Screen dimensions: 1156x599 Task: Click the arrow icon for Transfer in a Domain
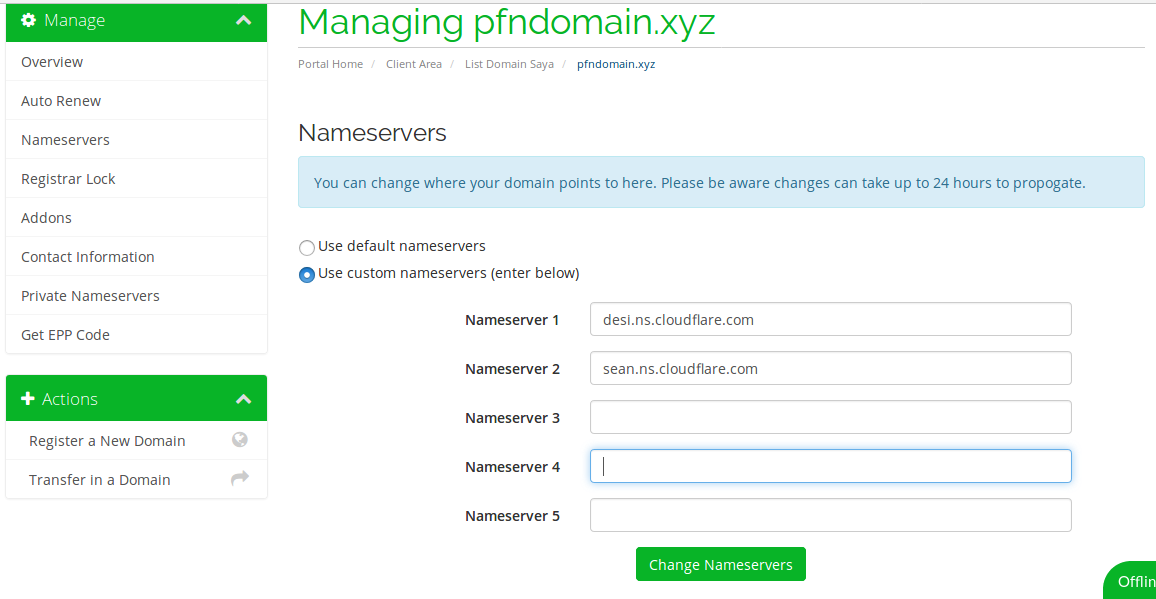point(240,479)
